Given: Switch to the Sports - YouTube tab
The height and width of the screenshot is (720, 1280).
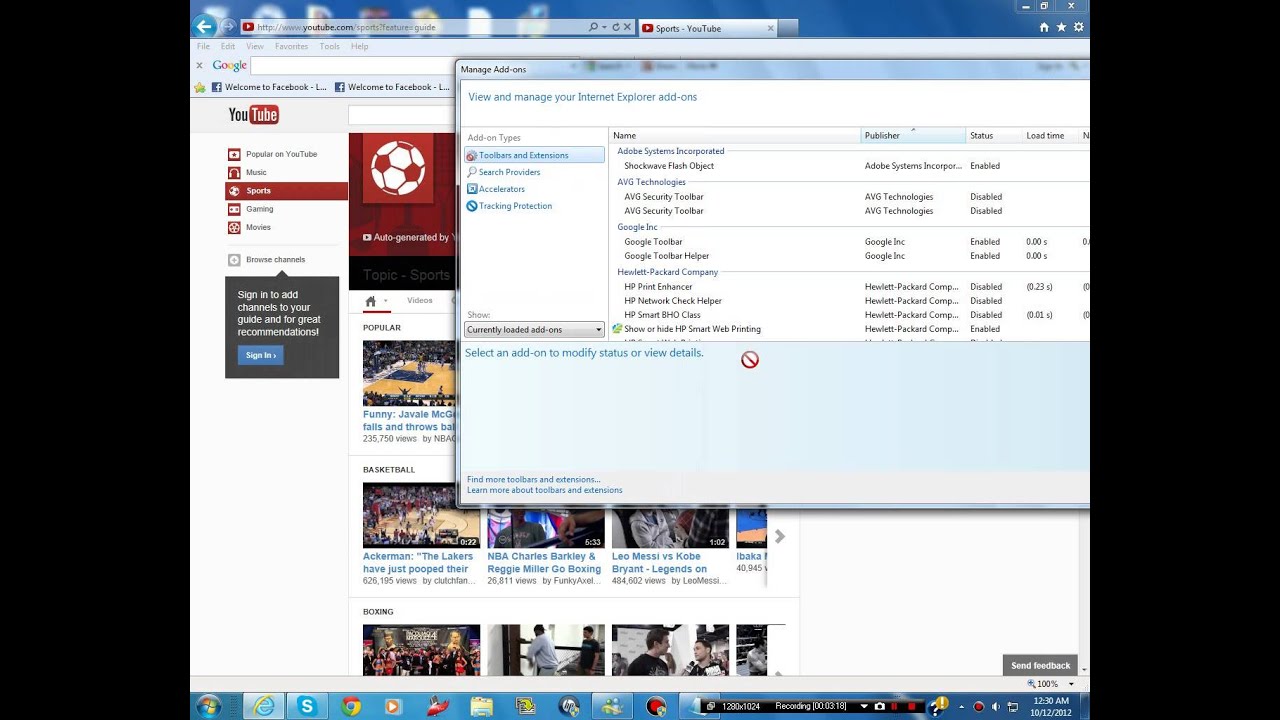Looking at the screenshot, I should click(707, 28).
